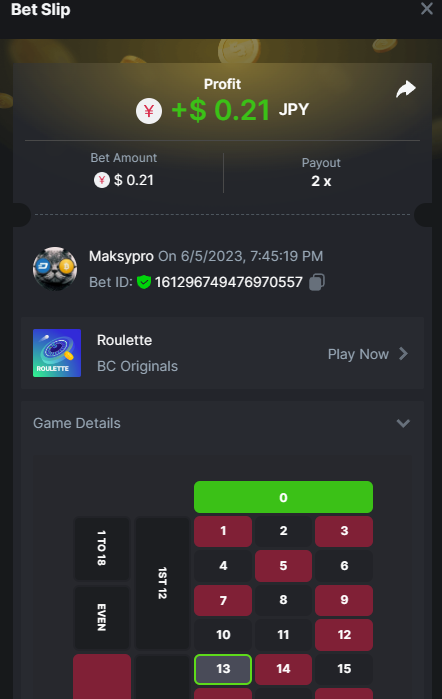Collapse the Game Details section
The height and width of the screenshot is (699, 442).
click(403, 423)
